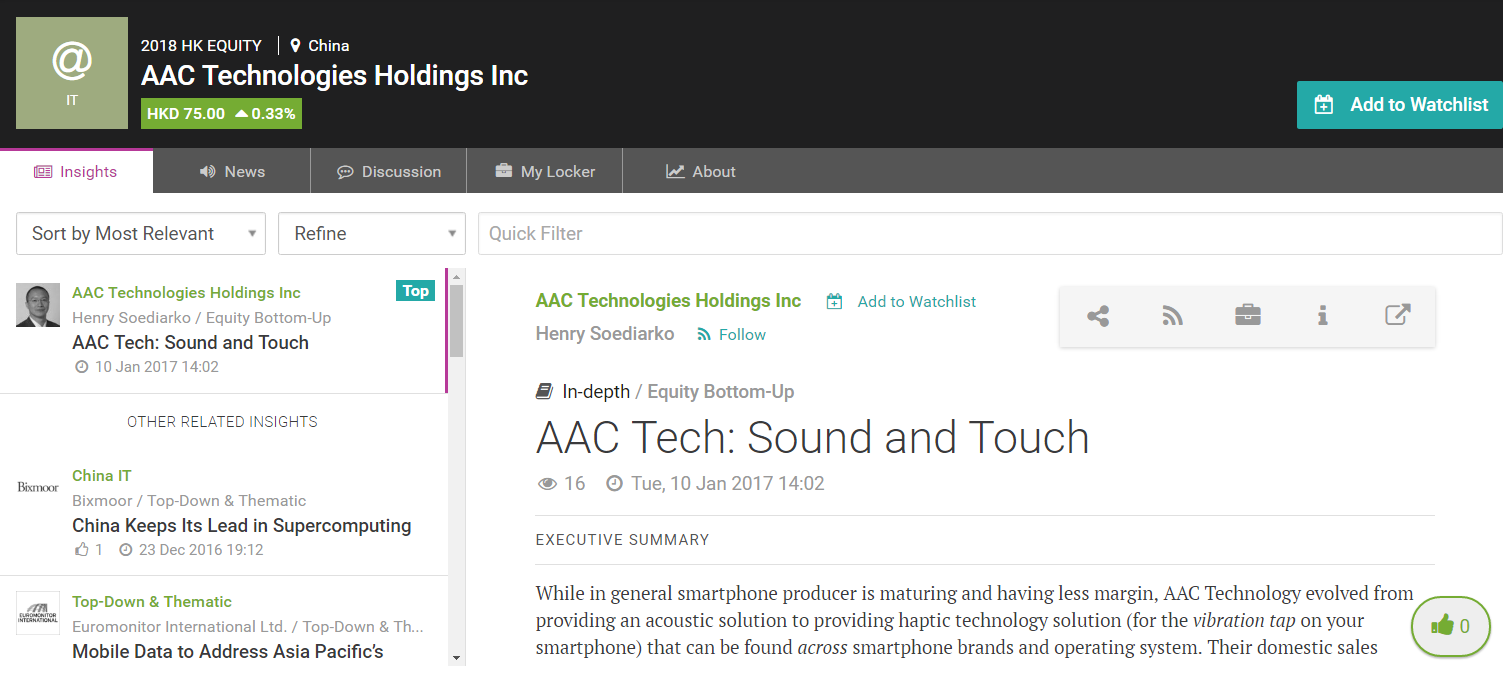Open the My Locker tab
Viewport: 1503px width, 674px height.
[x=545, y=172]
